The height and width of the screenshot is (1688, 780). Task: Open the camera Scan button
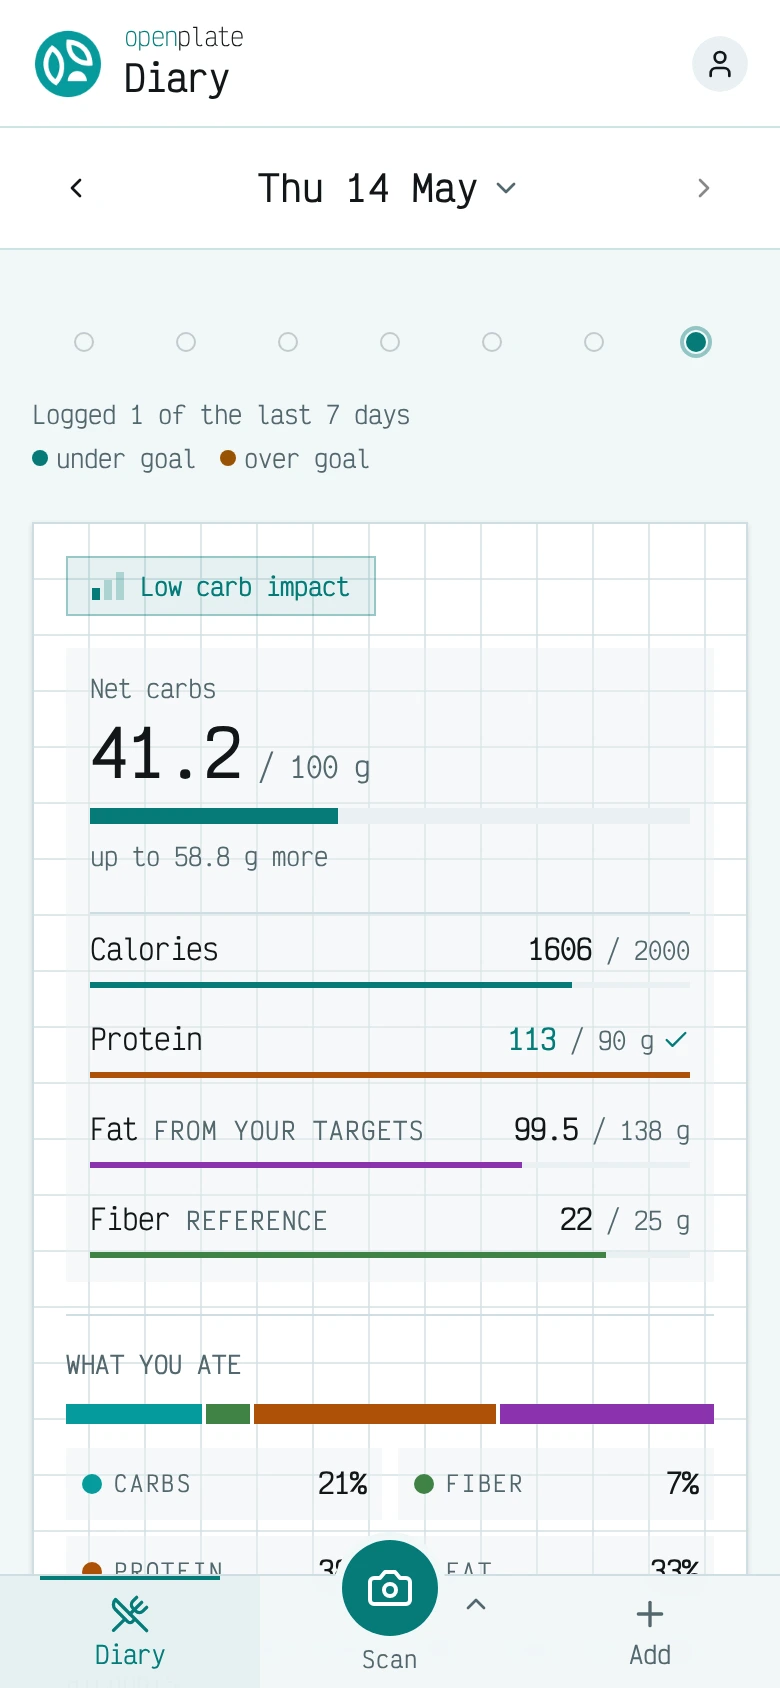point(390,1588)
